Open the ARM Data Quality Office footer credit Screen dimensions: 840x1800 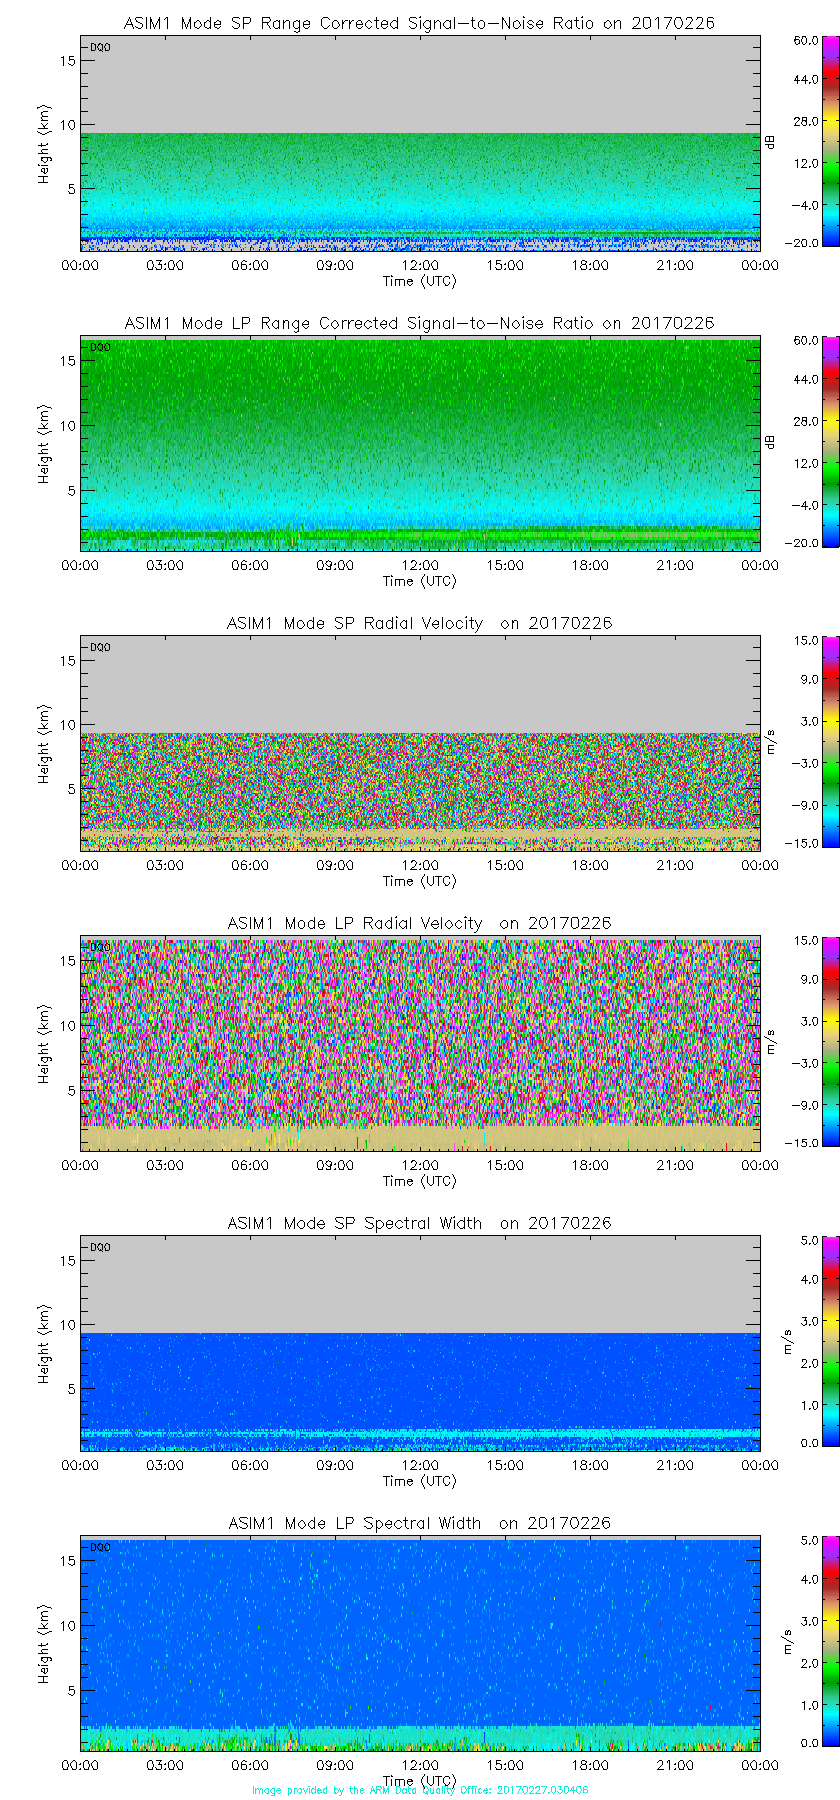pos(420,1790)
